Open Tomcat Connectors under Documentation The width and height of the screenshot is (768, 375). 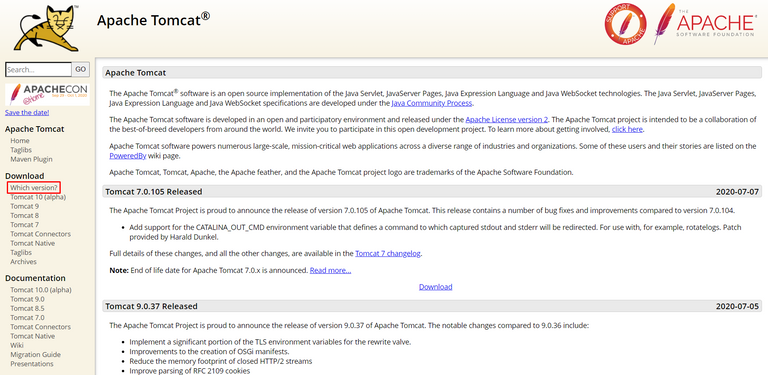point(40,327)
